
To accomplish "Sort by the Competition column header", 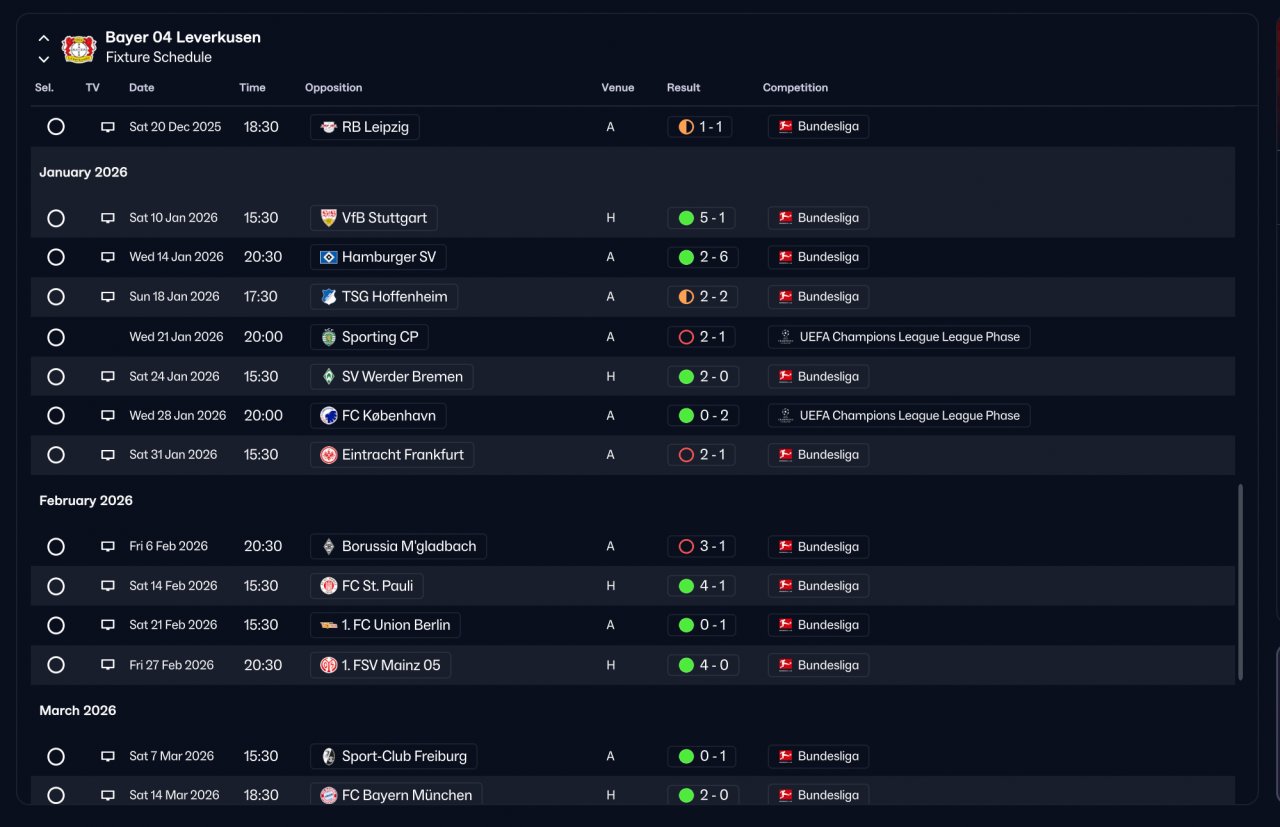I will click(795, 88).
